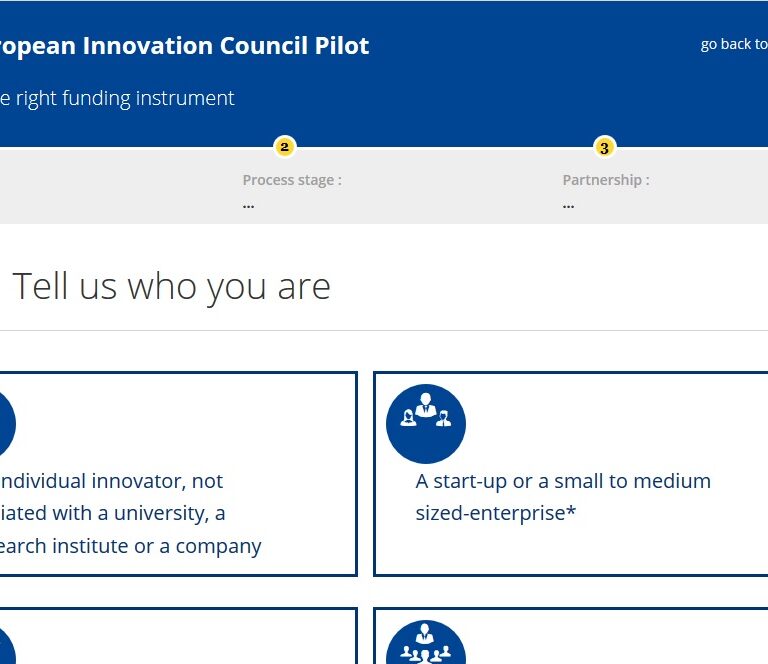768x664 pixels.
Task: Click the start-up team icon
Action: click(426, 423)
